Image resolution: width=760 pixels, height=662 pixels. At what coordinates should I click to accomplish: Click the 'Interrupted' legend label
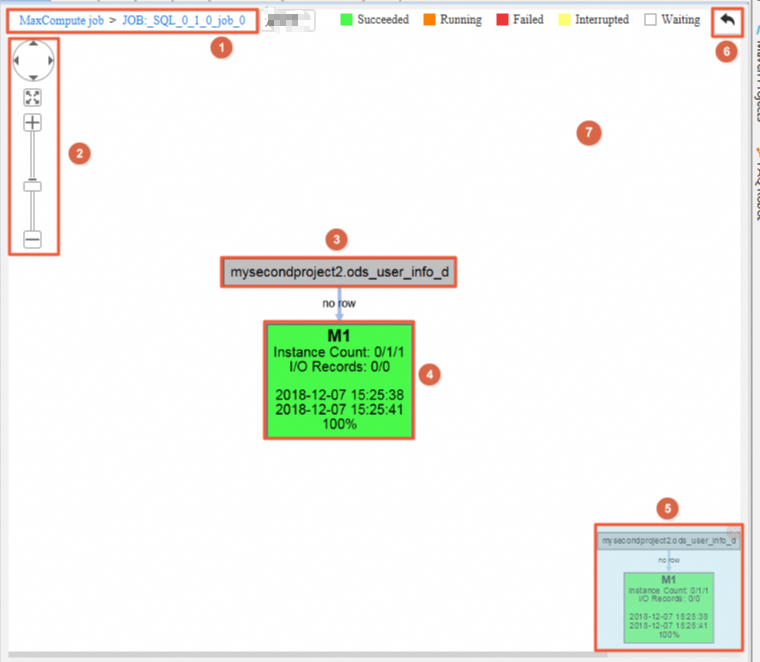(x=602, y=19)
